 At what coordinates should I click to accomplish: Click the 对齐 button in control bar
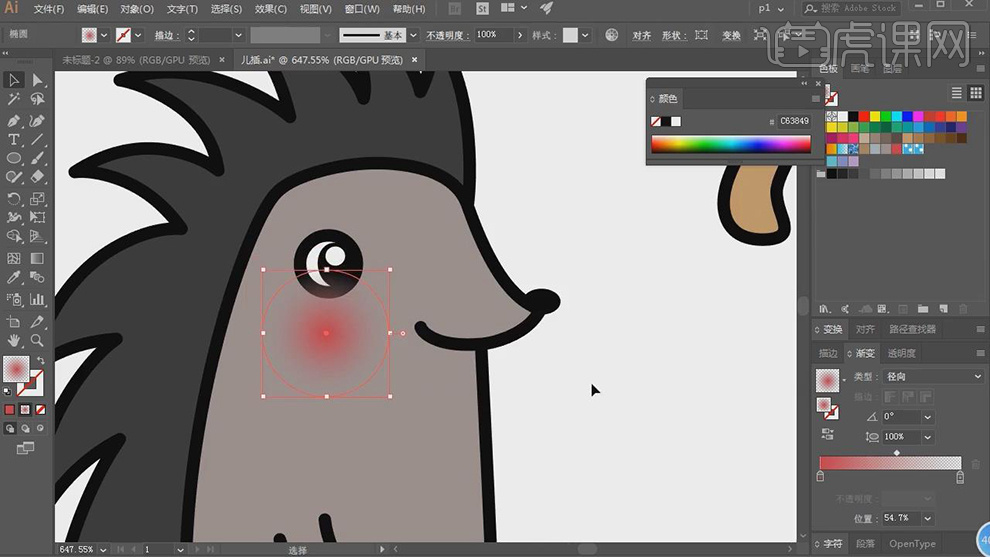click(642, 35)
